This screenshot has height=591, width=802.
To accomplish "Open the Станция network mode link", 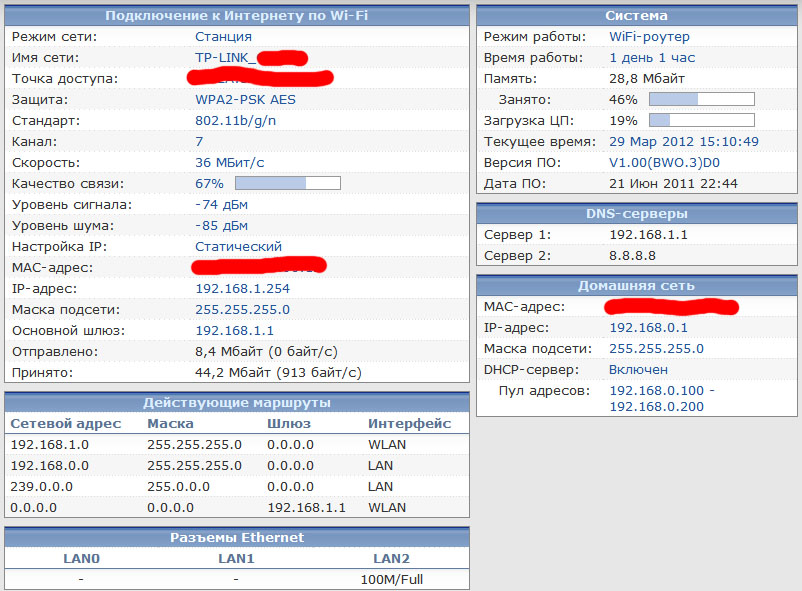I will [223, 37].
